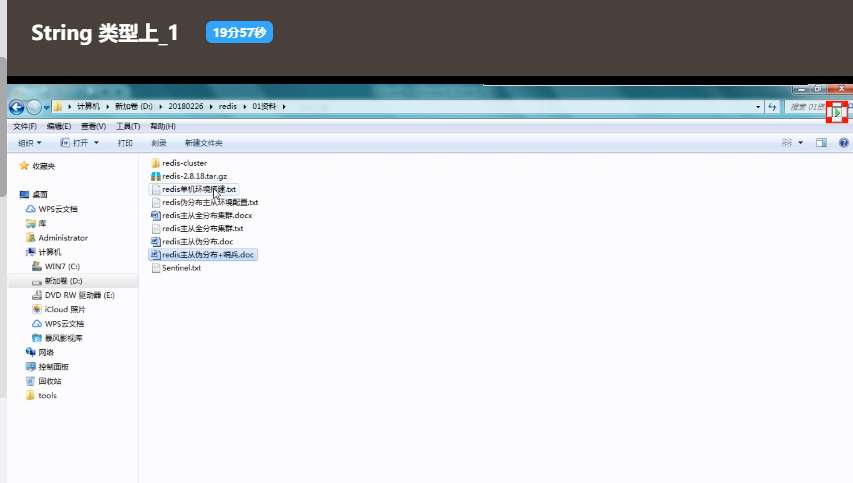
Task: Select the redis-2.8.18.tar.gz archive
Action: [194, 176]
